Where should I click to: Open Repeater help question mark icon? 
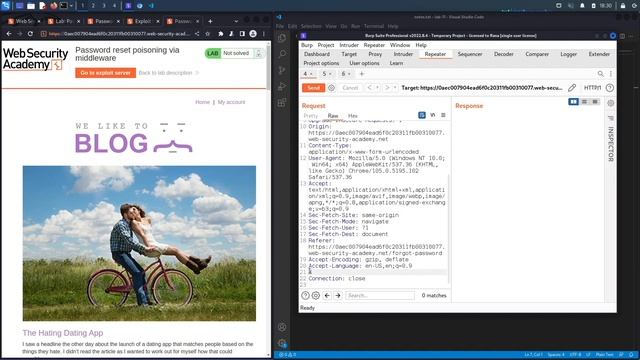(x=610, y=88)
